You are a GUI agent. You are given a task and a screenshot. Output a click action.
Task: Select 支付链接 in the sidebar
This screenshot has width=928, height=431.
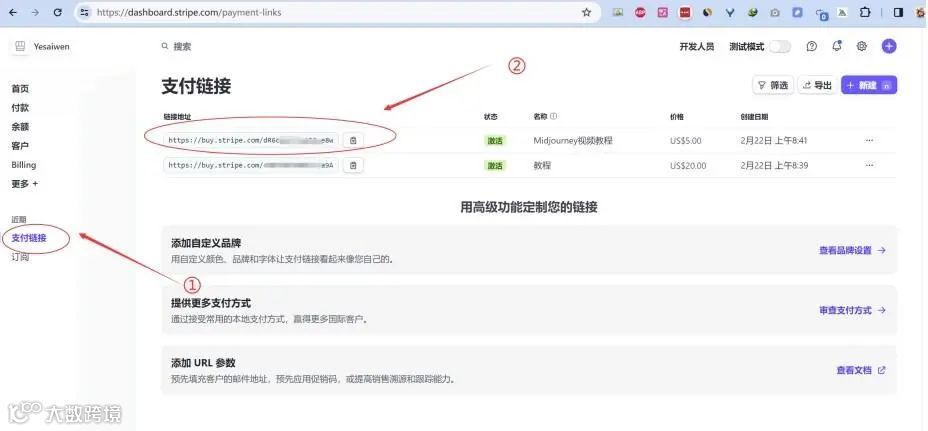click(x=29, y=238)
